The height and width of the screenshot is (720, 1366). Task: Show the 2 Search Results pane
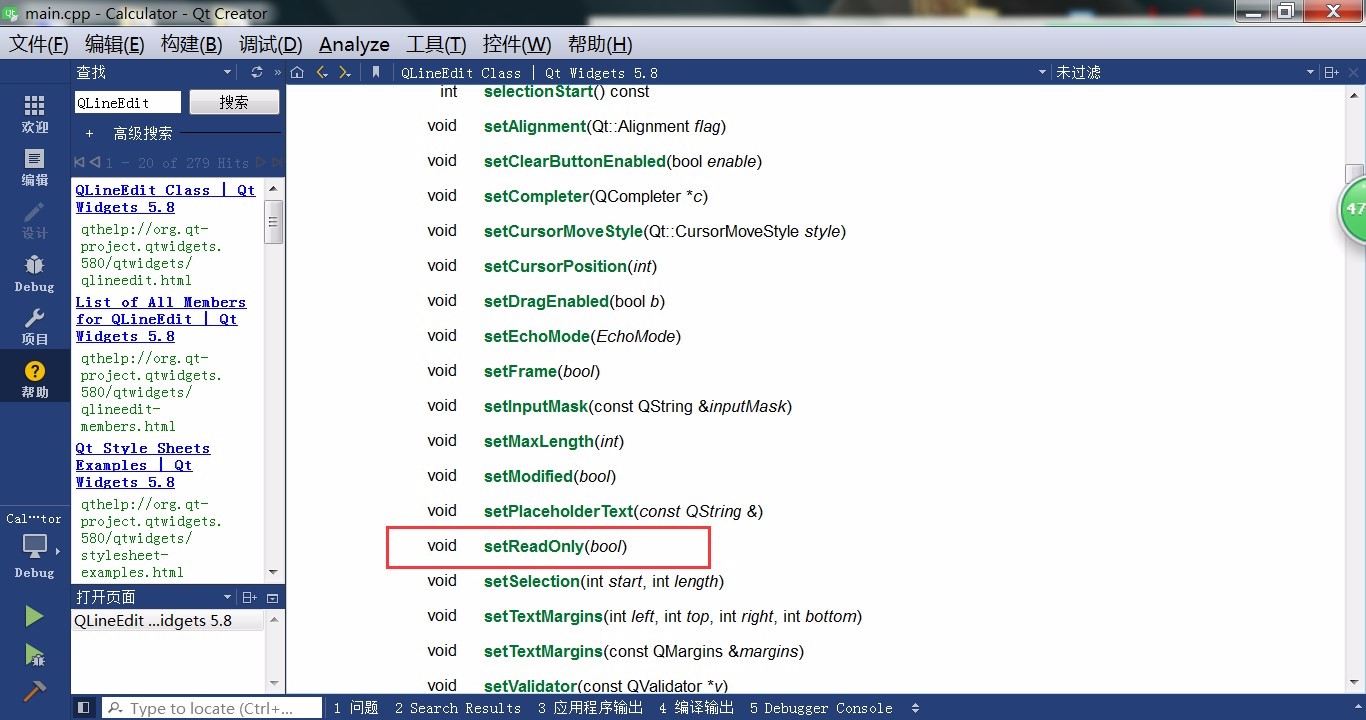(x=457, y=708)
